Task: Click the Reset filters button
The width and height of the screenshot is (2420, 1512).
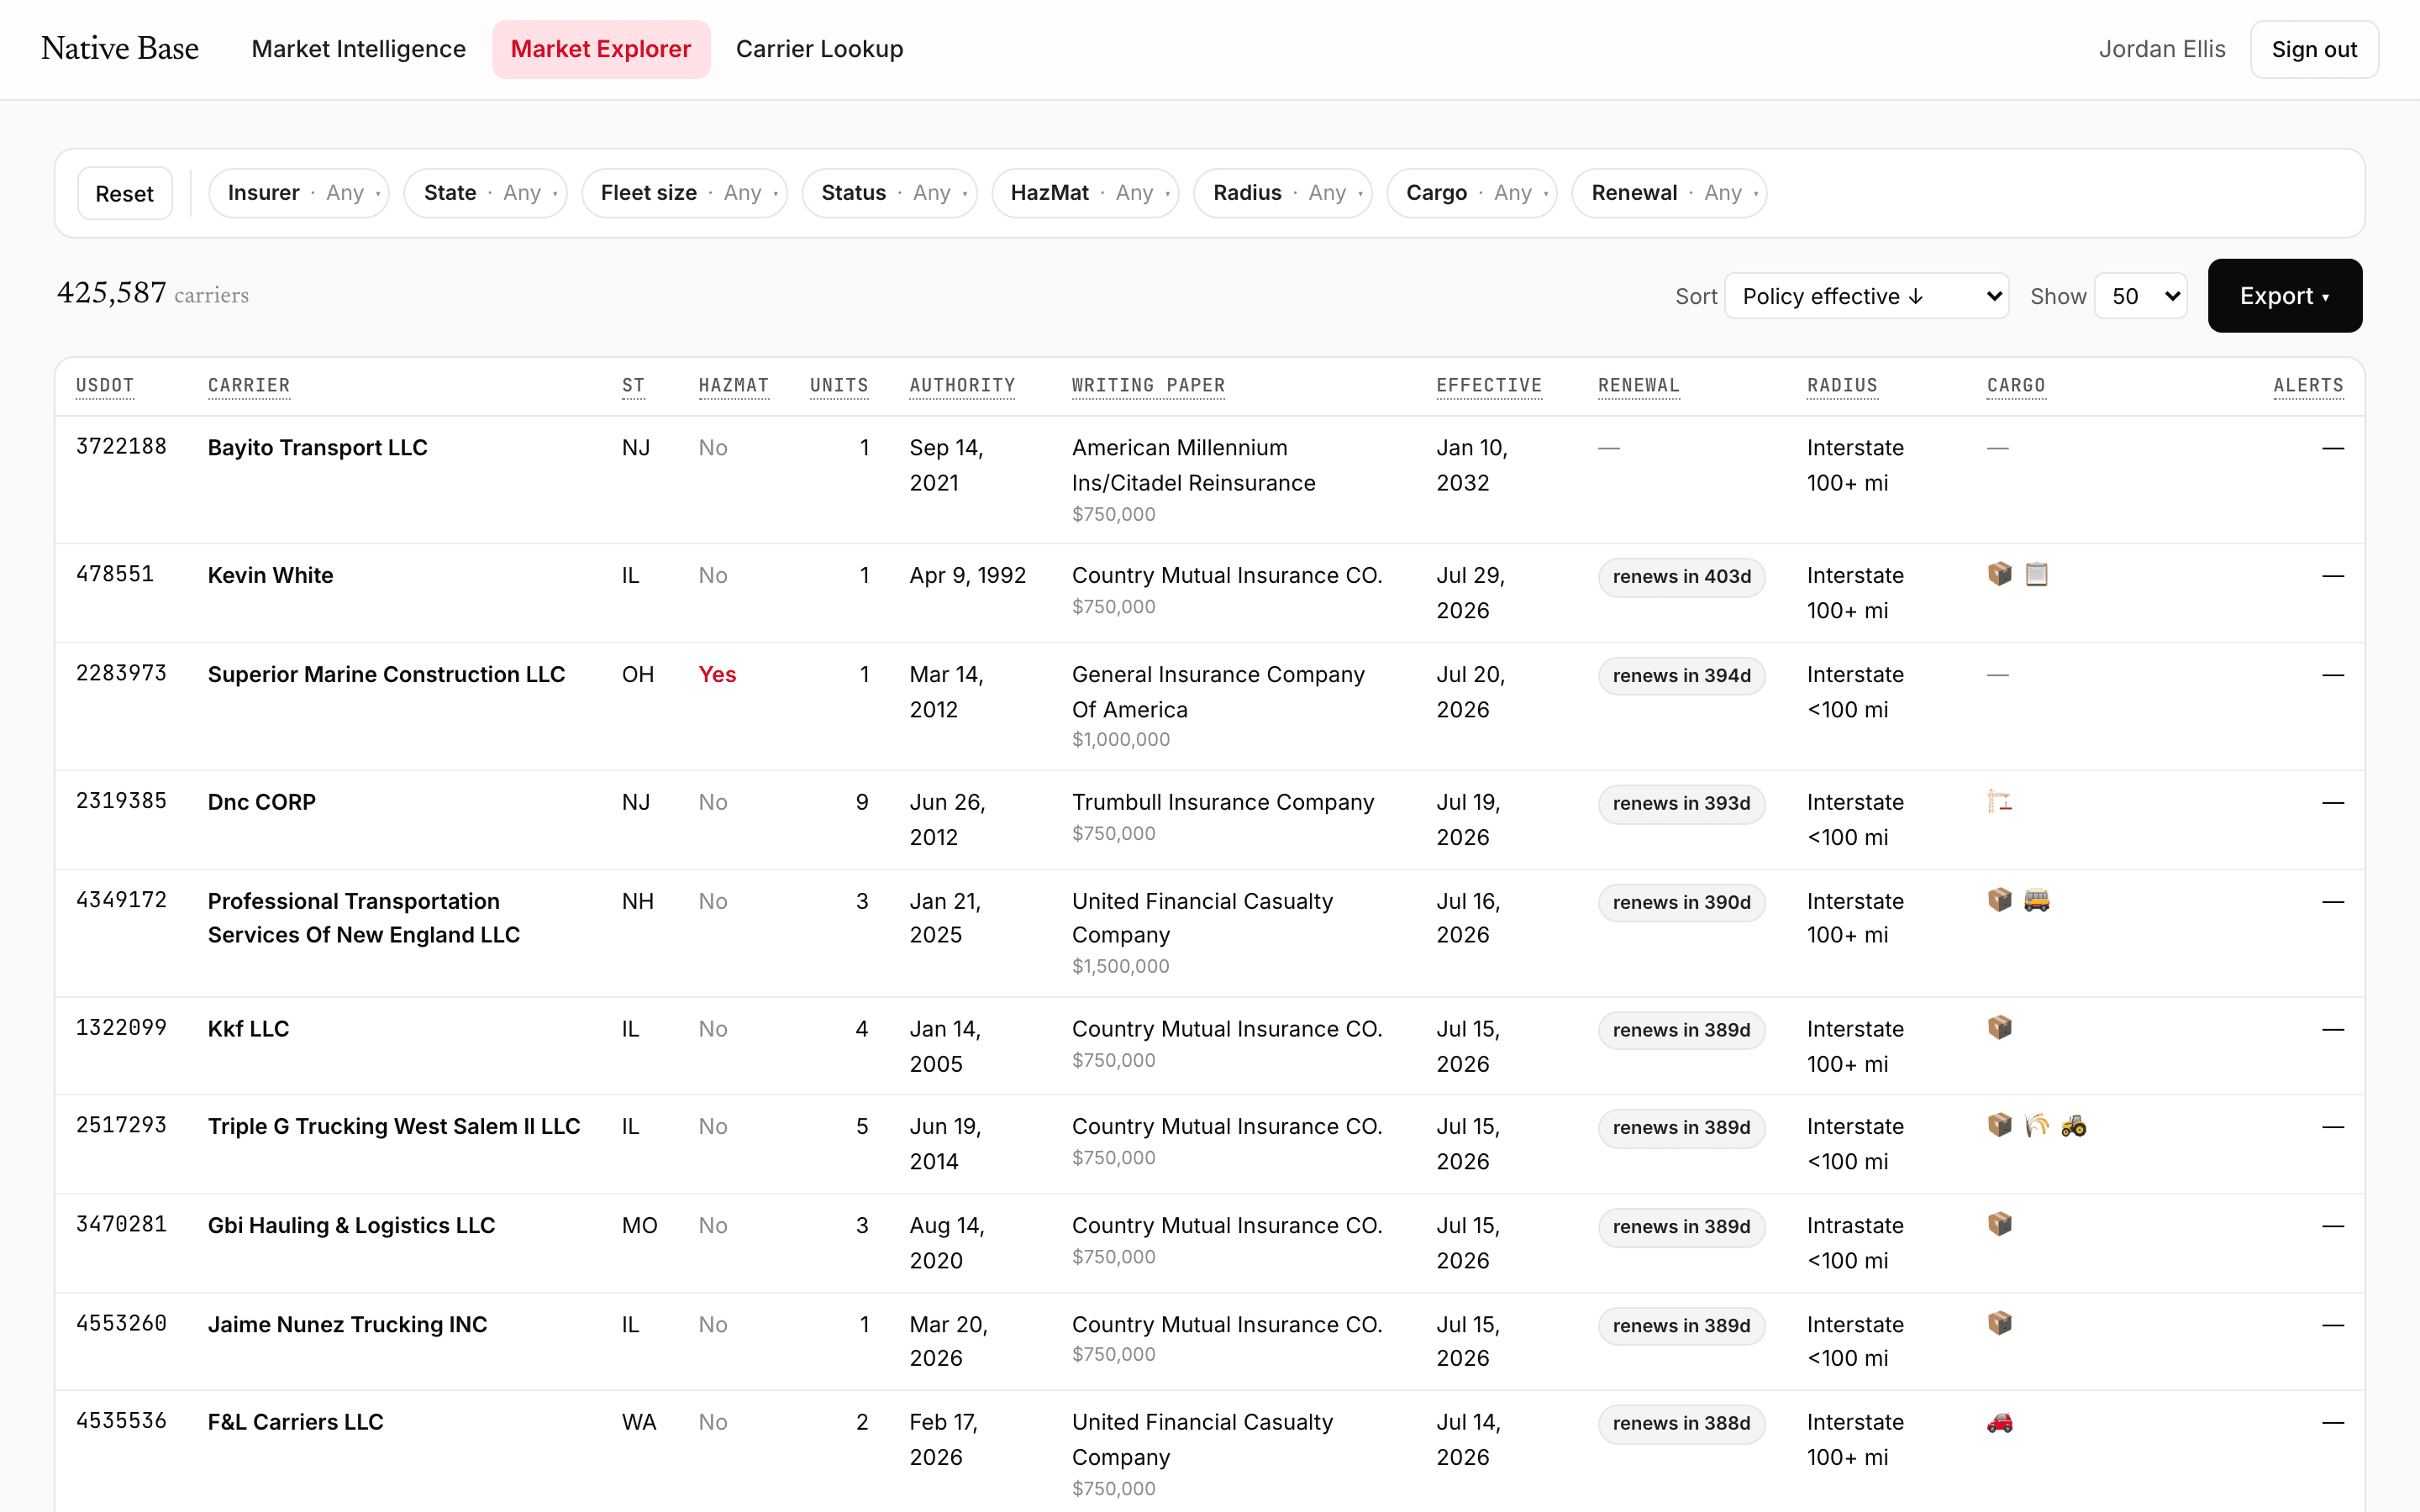Action: pos(125,193)
